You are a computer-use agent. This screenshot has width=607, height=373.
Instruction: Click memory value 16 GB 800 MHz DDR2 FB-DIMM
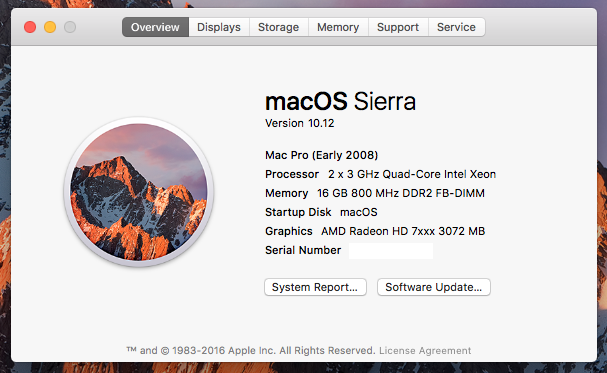[401, 193]
